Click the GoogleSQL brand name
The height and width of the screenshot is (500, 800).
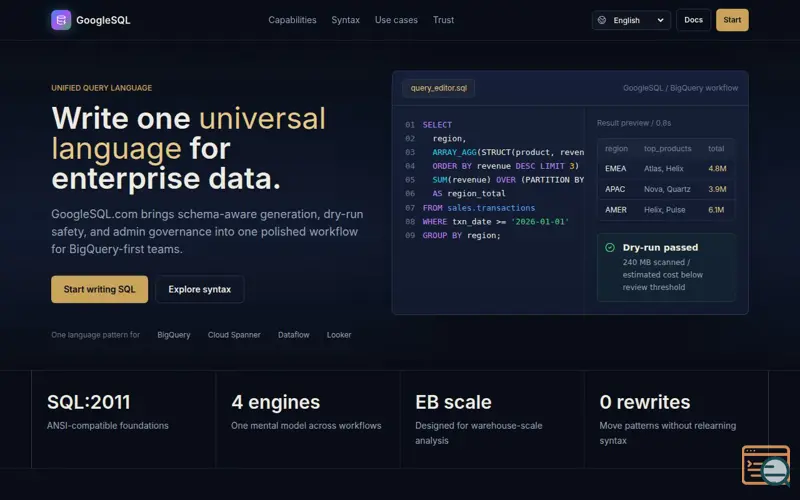[x=103, y=20]
